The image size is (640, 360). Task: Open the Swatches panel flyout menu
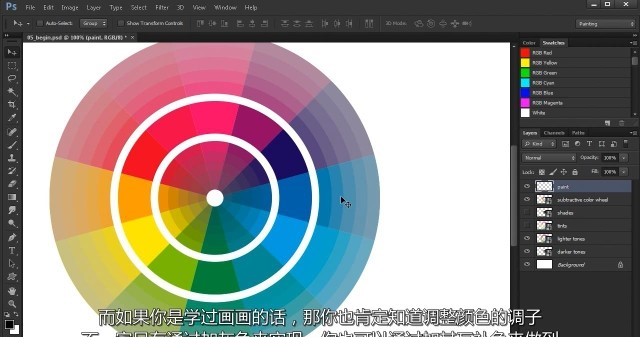coord(633,43)
